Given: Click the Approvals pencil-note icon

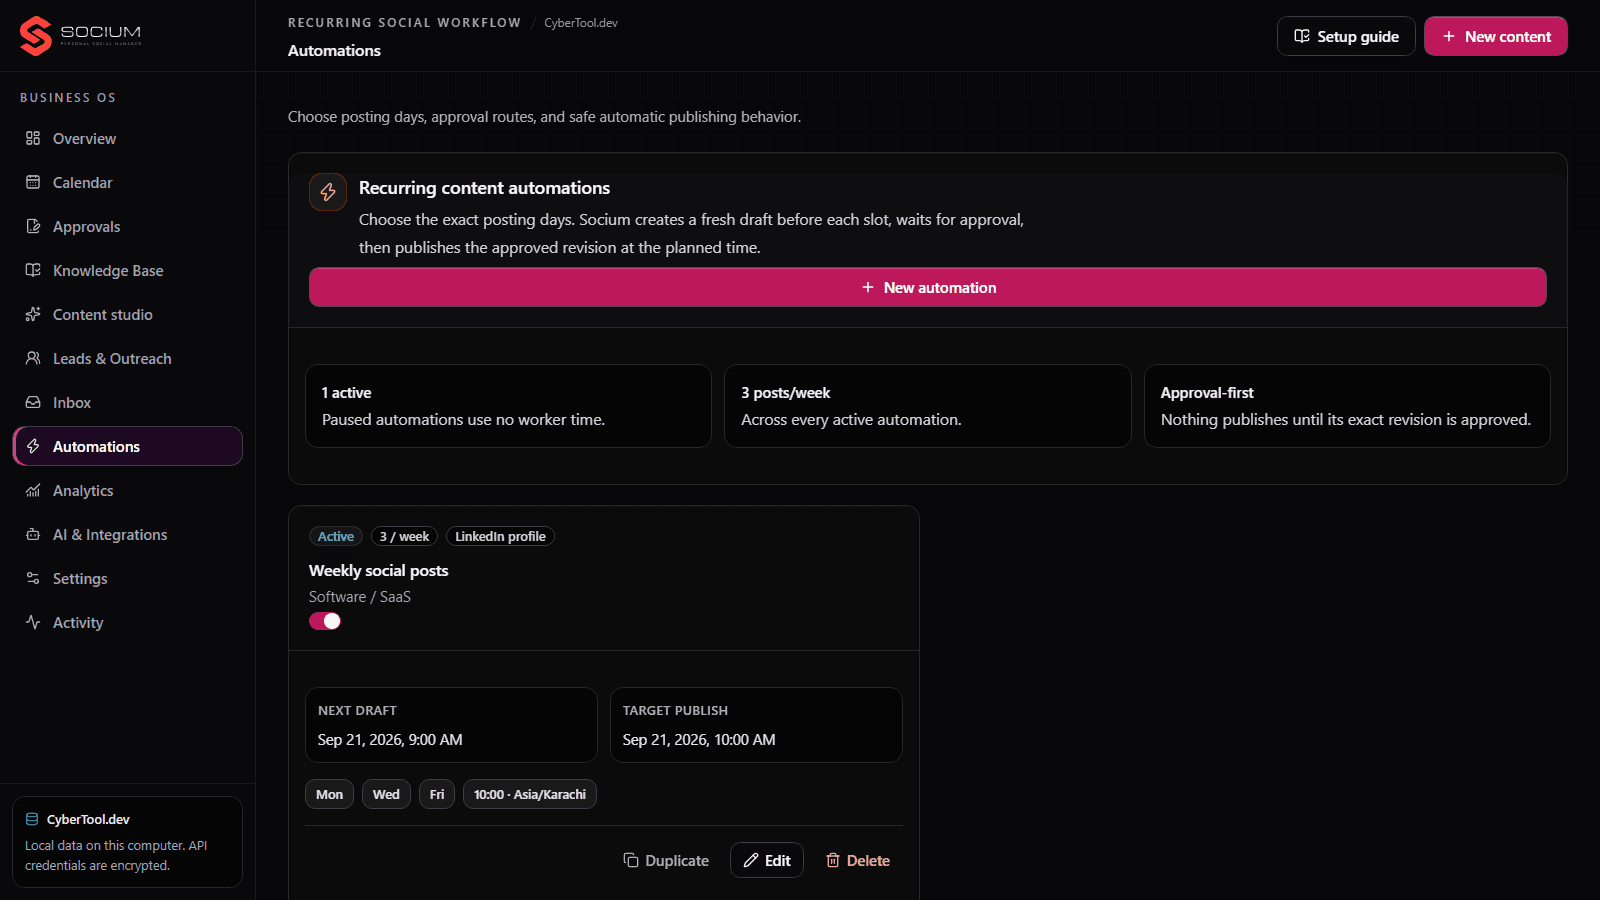Looking at the screenshot, I should pos(33,226).
